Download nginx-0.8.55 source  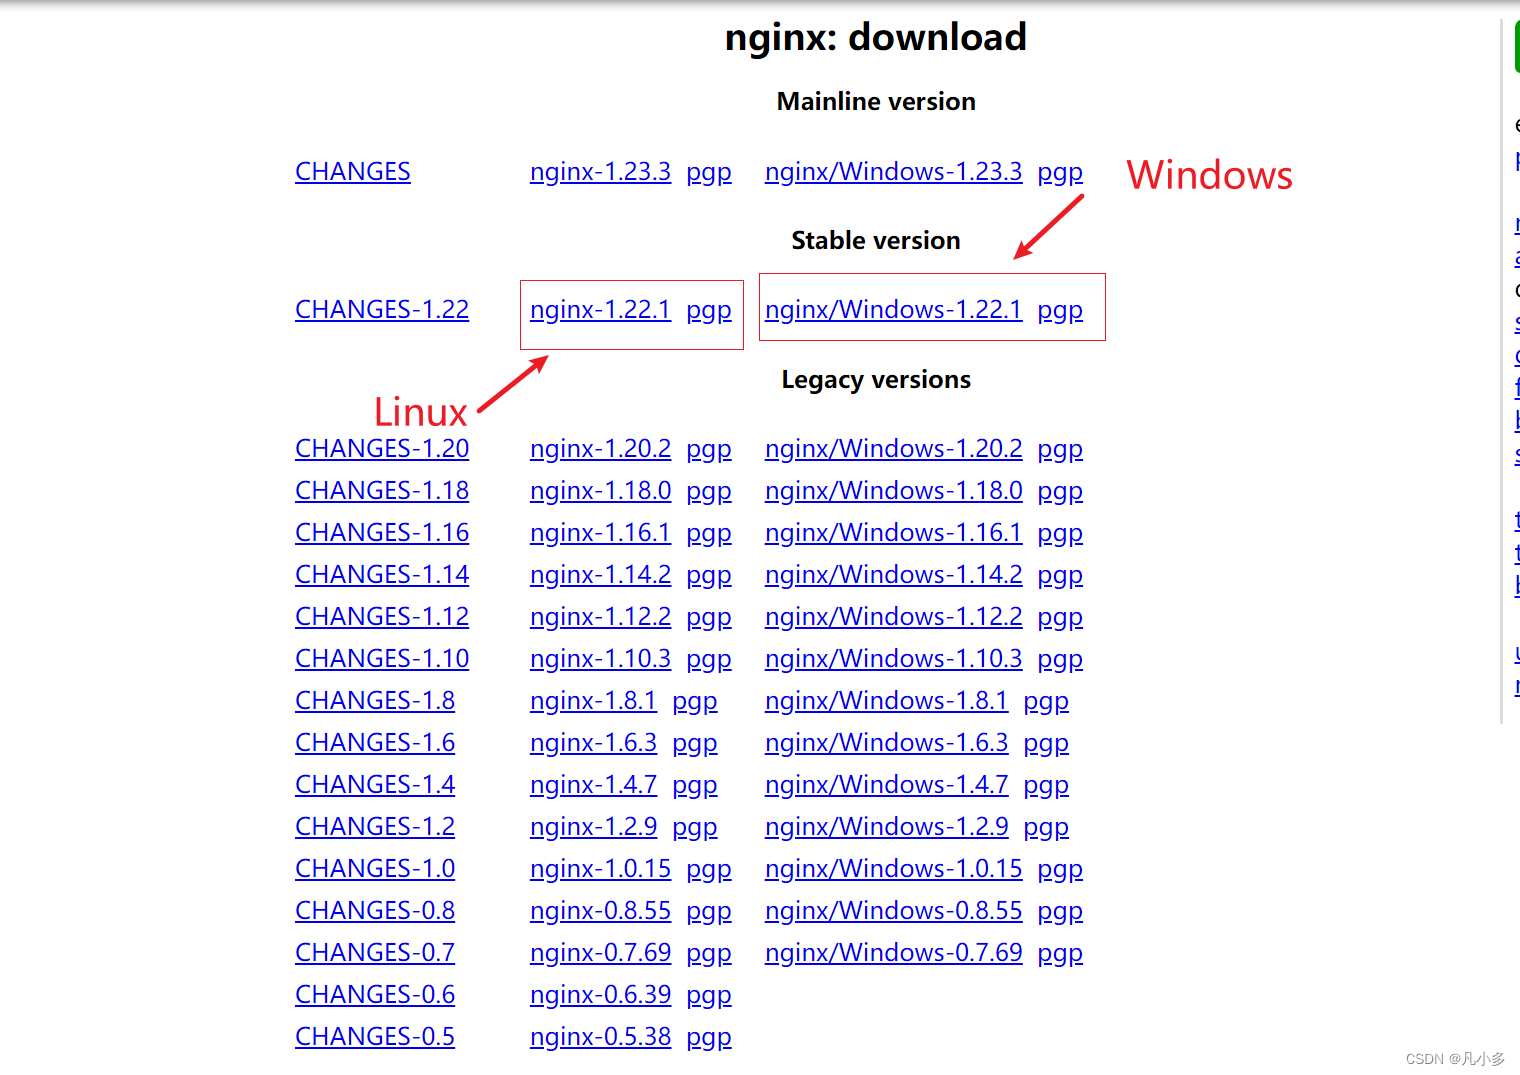point(600,911)
